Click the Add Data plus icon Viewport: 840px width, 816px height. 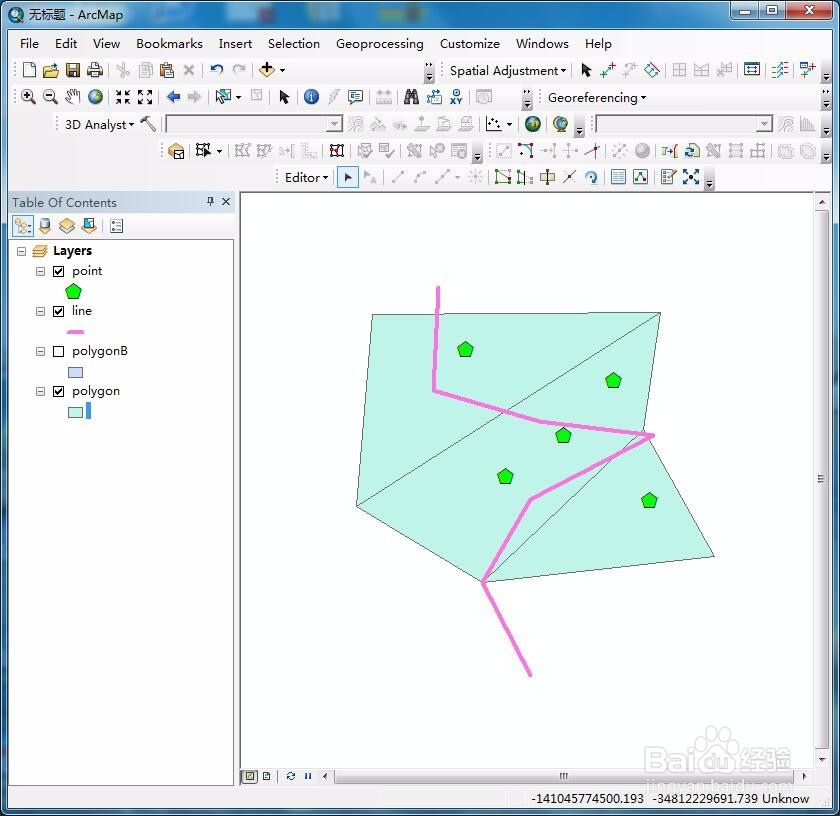point(266,70)
